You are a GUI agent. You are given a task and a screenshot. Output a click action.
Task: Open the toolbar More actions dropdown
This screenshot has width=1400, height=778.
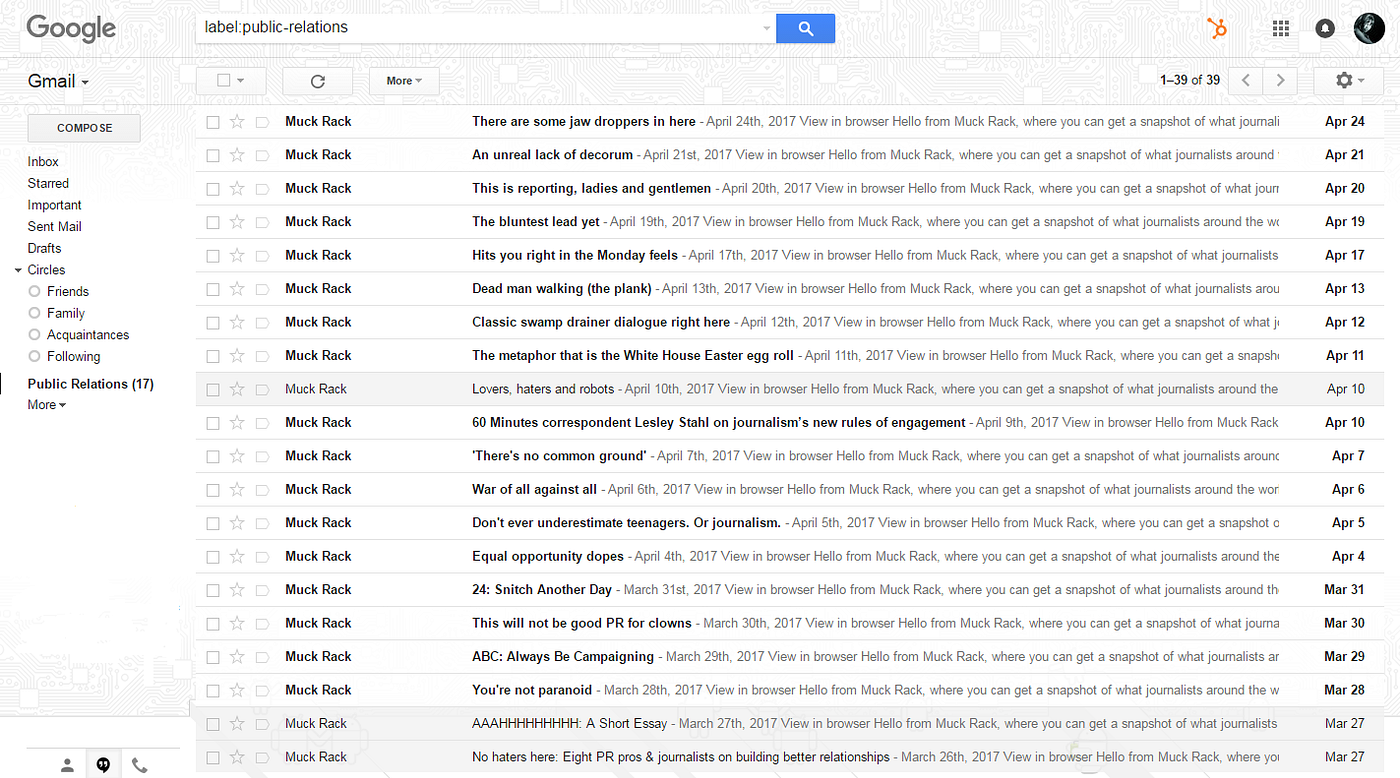[404, 81]
